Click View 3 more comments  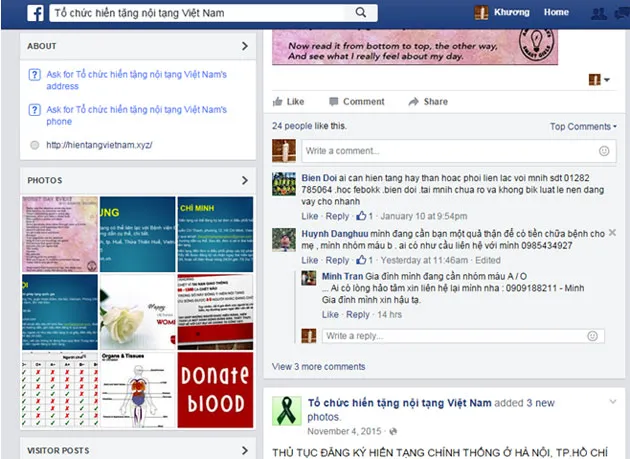tap(319, 367)
